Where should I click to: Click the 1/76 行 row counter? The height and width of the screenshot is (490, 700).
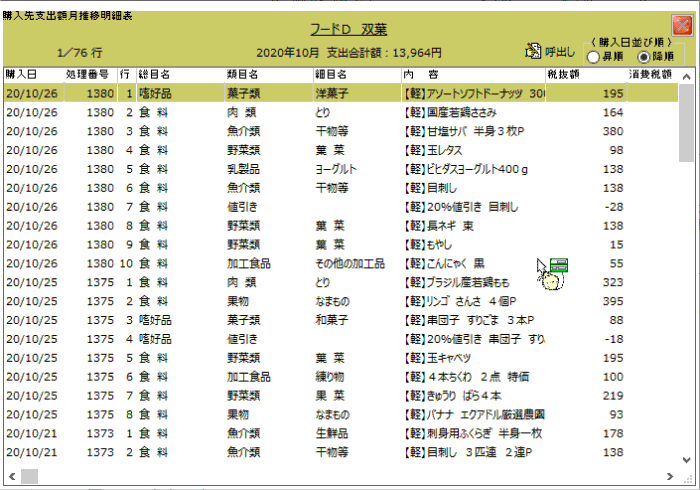click(80, 53)
